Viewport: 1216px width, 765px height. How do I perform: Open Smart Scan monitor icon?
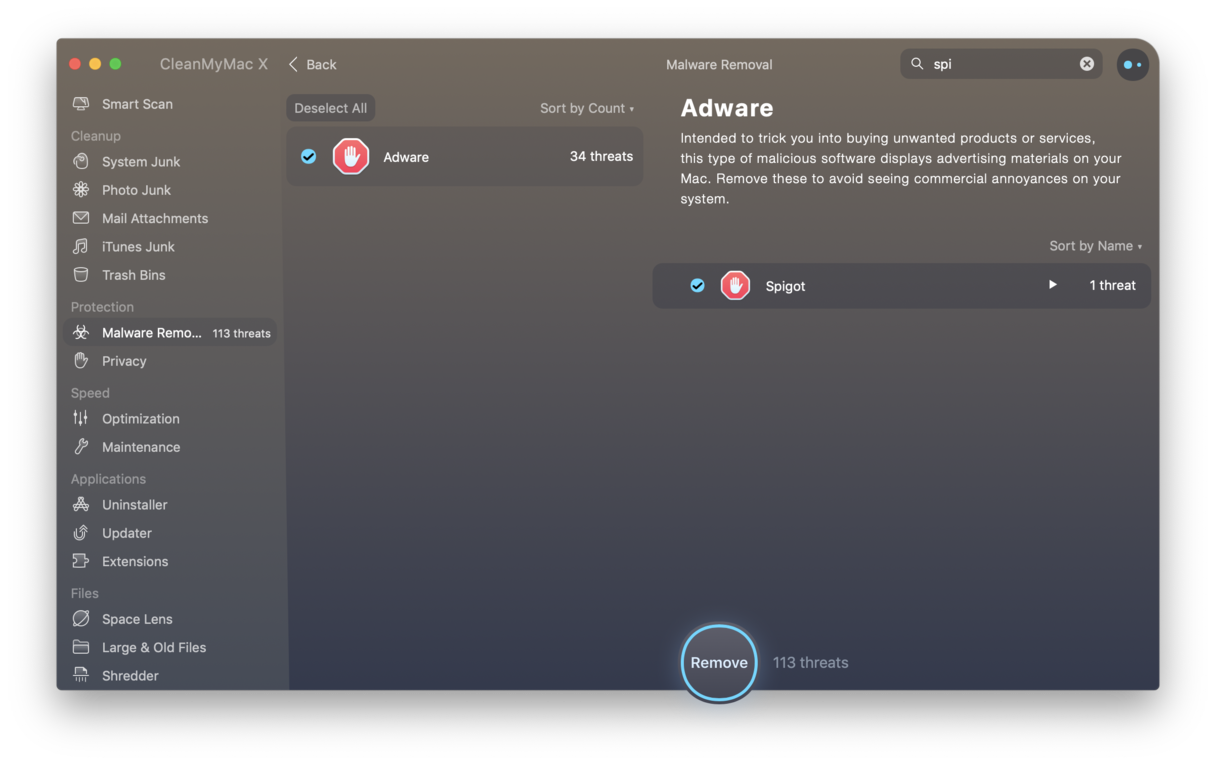pos(81,104)
